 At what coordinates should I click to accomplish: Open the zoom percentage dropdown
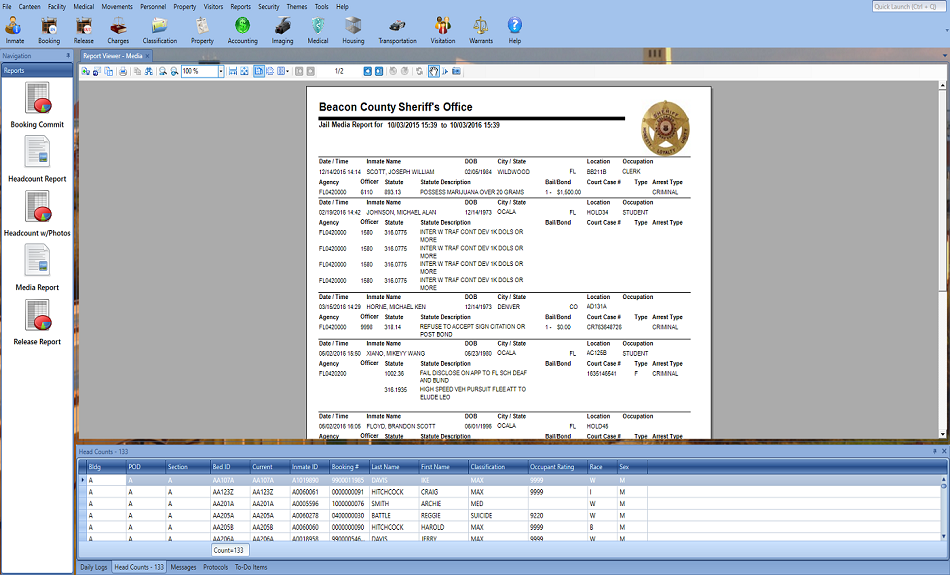pyautogui.click(x=220, y=72)
